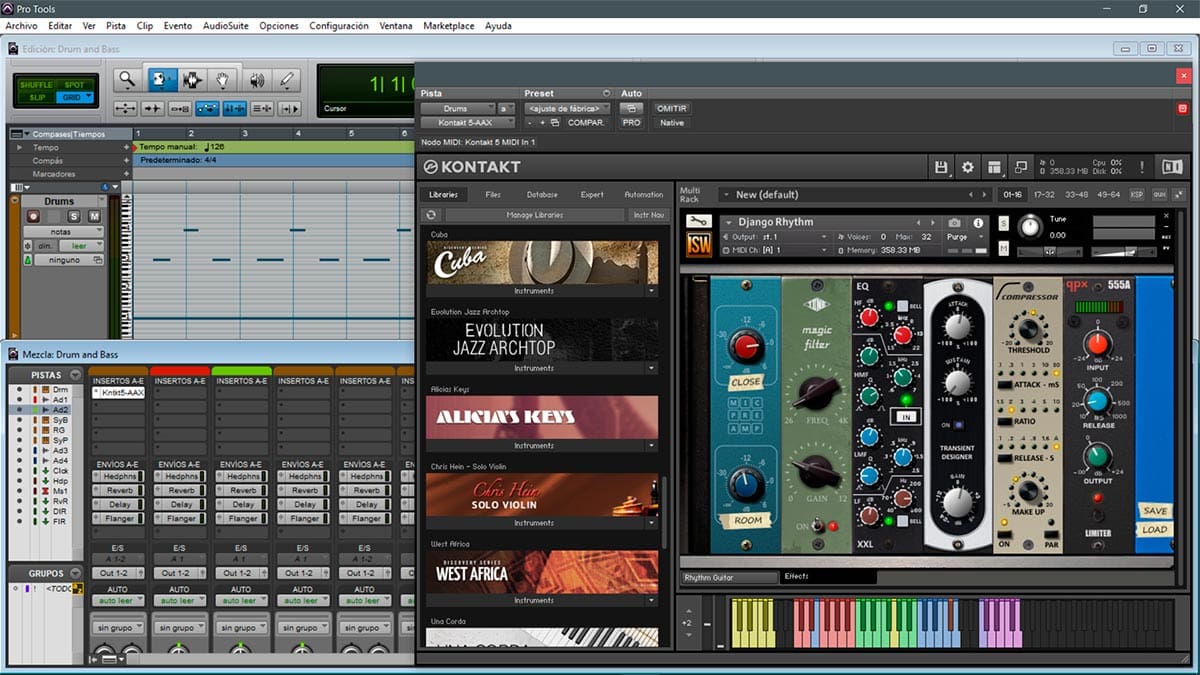Expand Evolution Jazz Archtop Instruments dropdown
Viewport: 1200px width, 675px height.
(652, 368)
